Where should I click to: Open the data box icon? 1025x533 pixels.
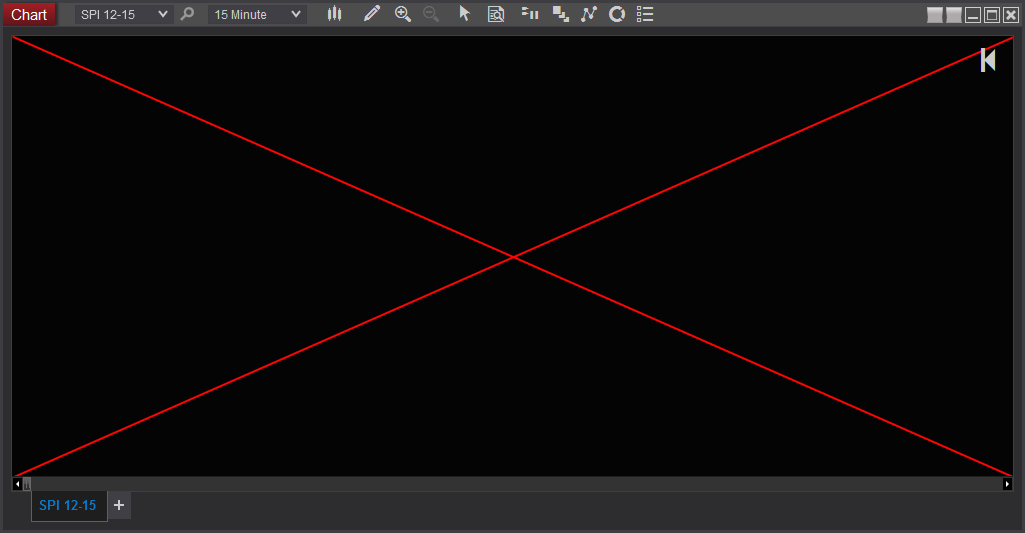click(x=496, y=14)
